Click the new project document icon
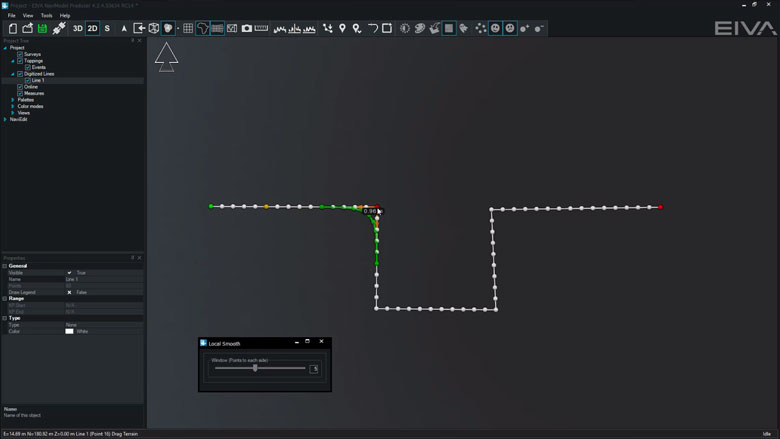The height and width of the screenshot is (439, 780). coord(13,28)
